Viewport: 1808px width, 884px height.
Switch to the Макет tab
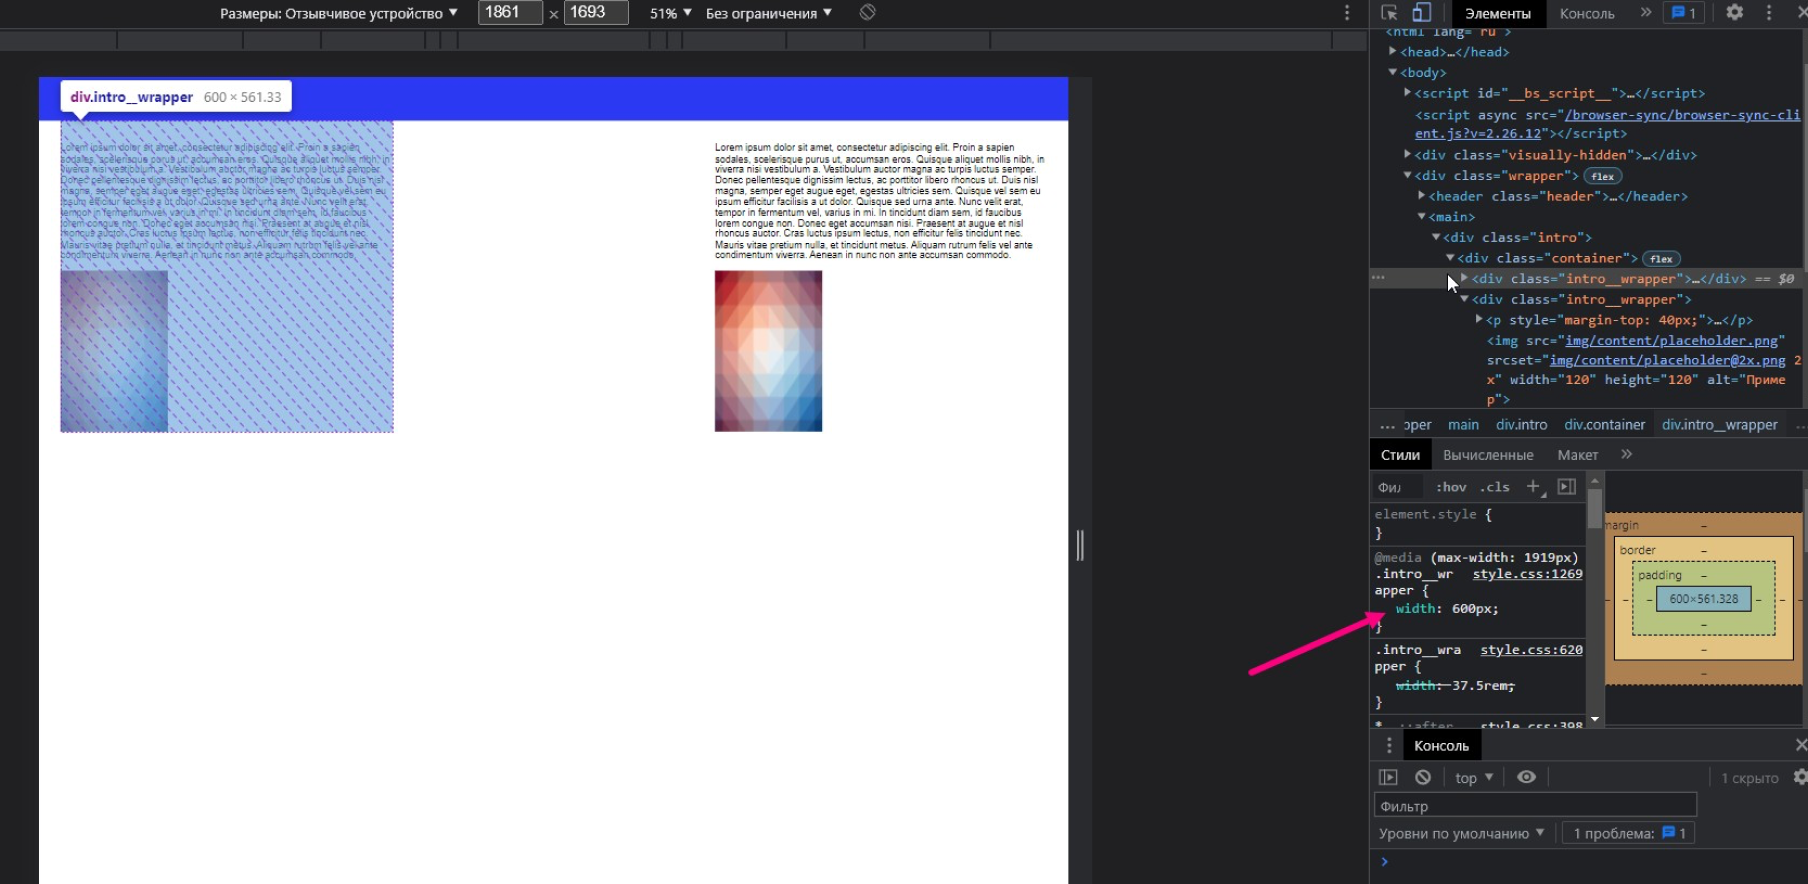(1578, 455)
